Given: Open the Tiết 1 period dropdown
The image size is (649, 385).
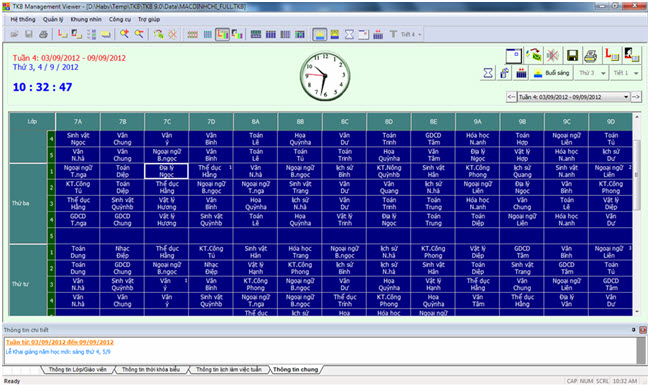Looking at the screenshot, I should 626,73.
